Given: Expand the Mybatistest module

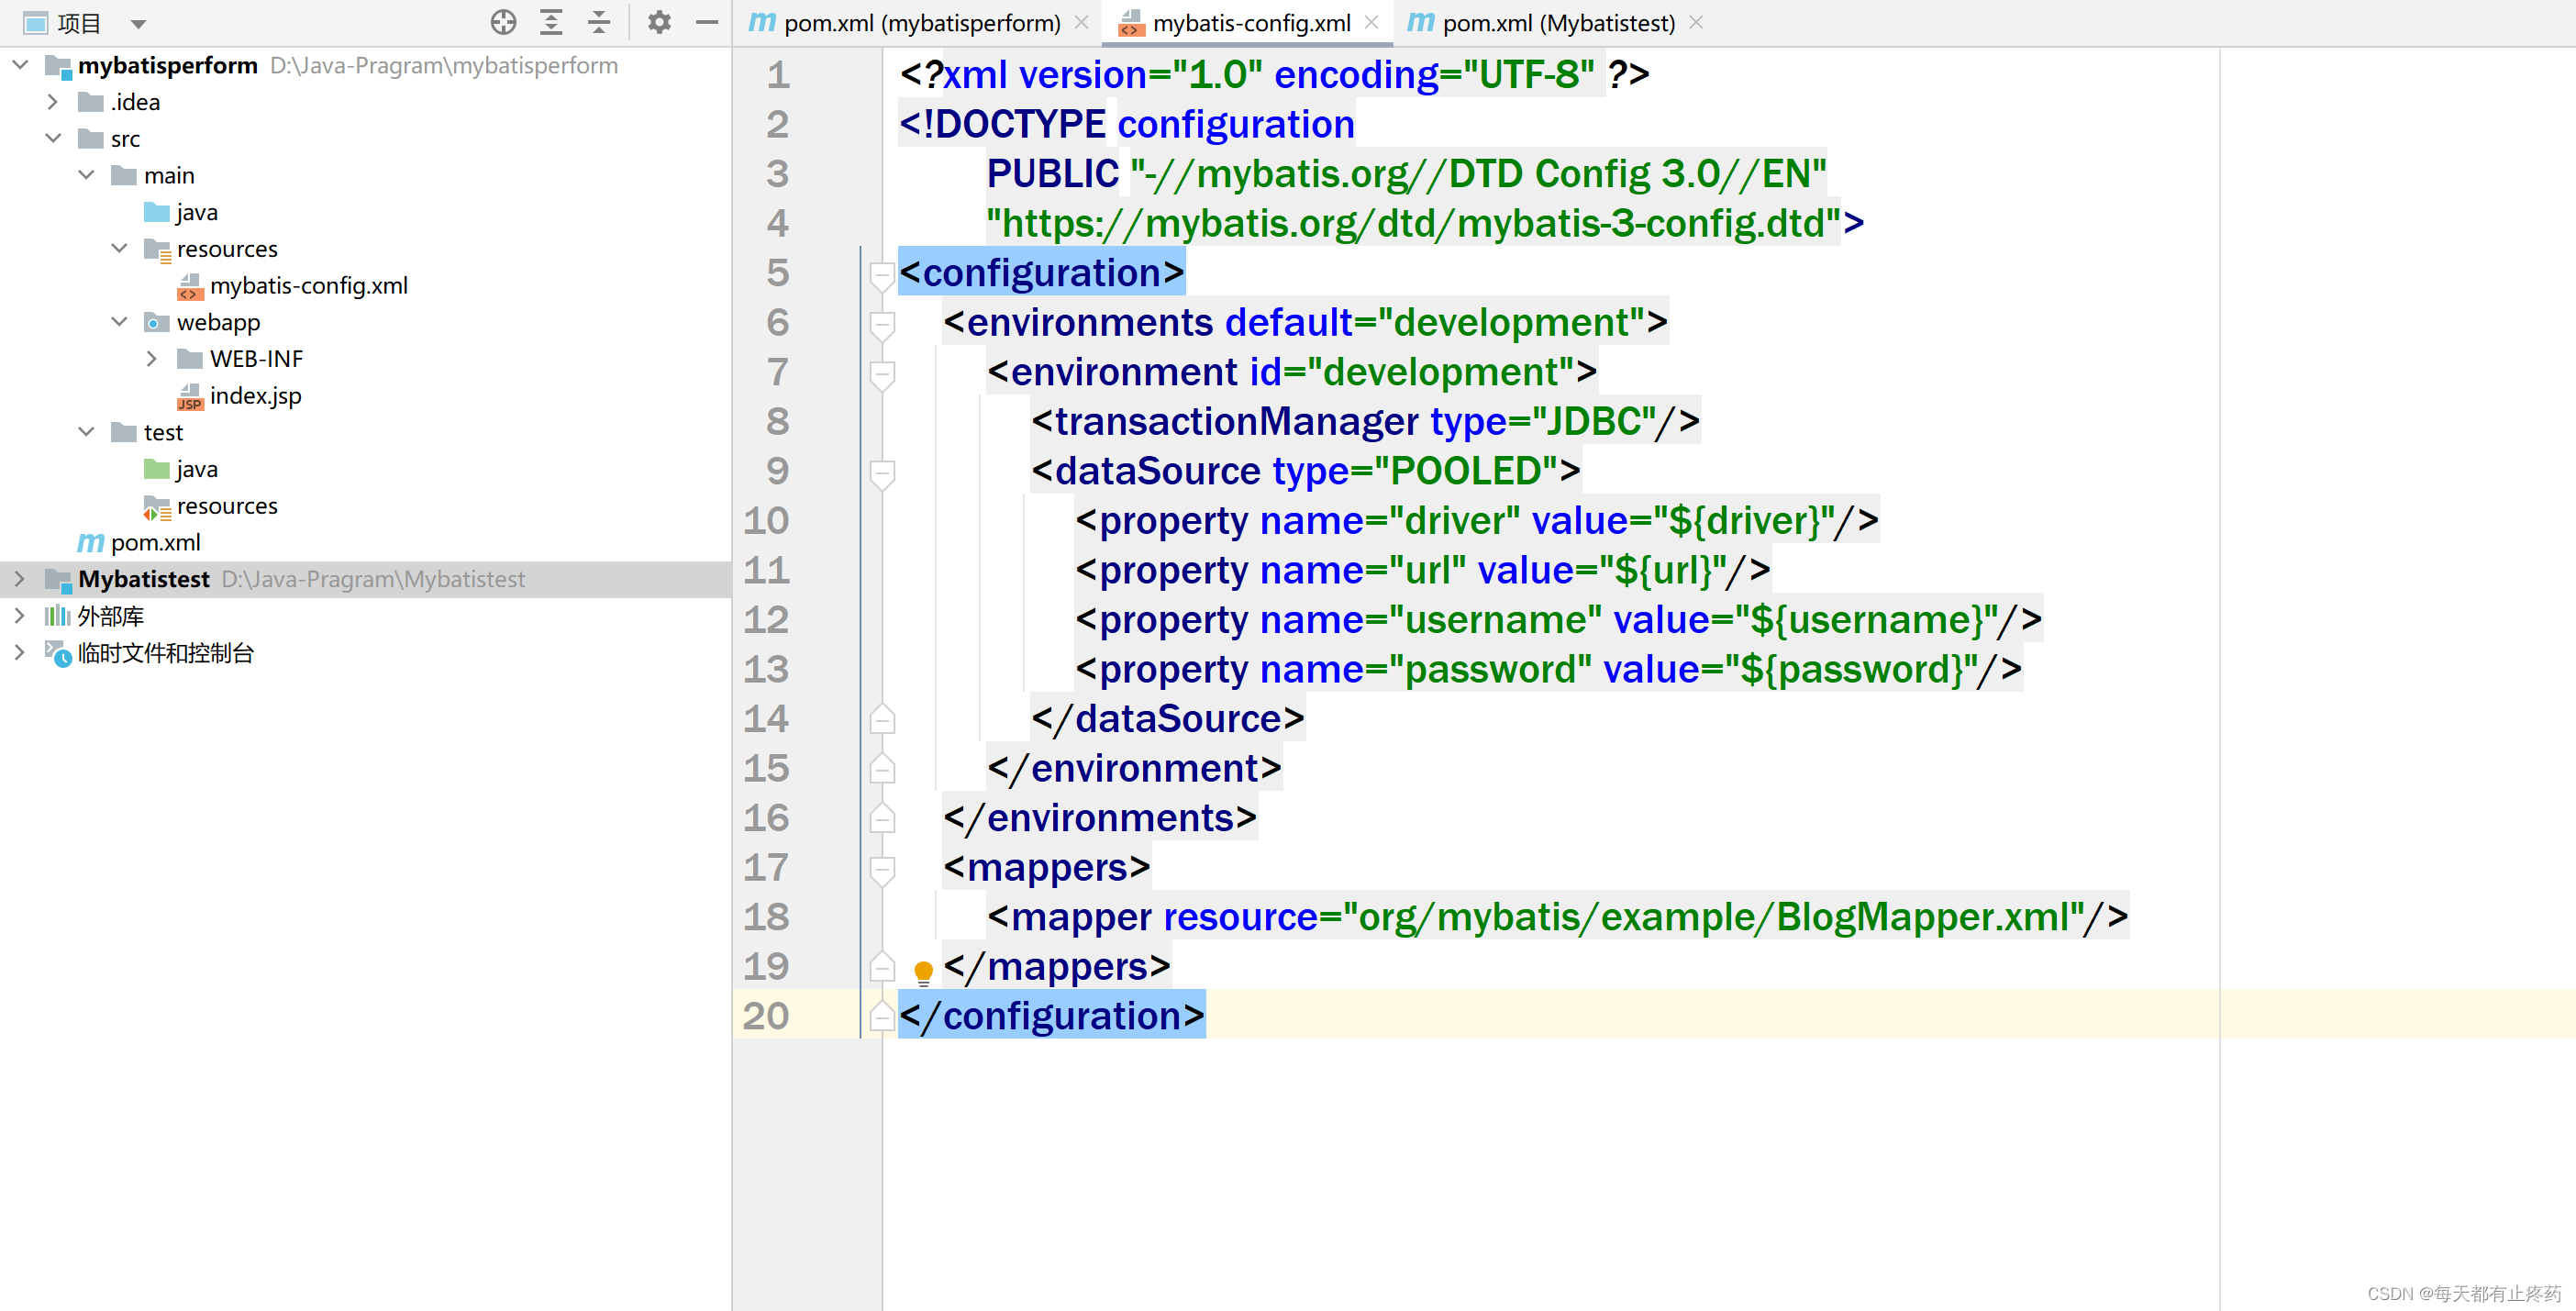Looking at the screenshot, I should click(x=20, y=579).
